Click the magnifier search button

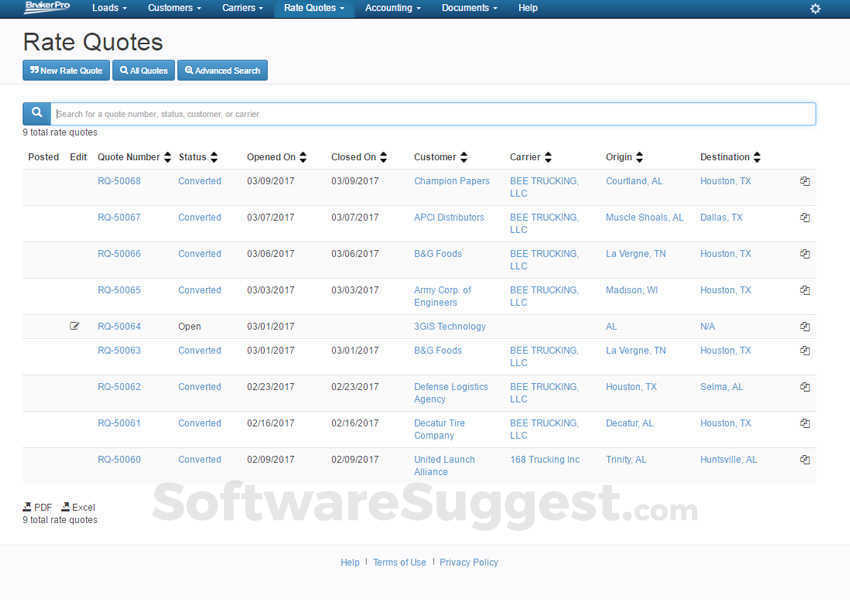point(37,113)
